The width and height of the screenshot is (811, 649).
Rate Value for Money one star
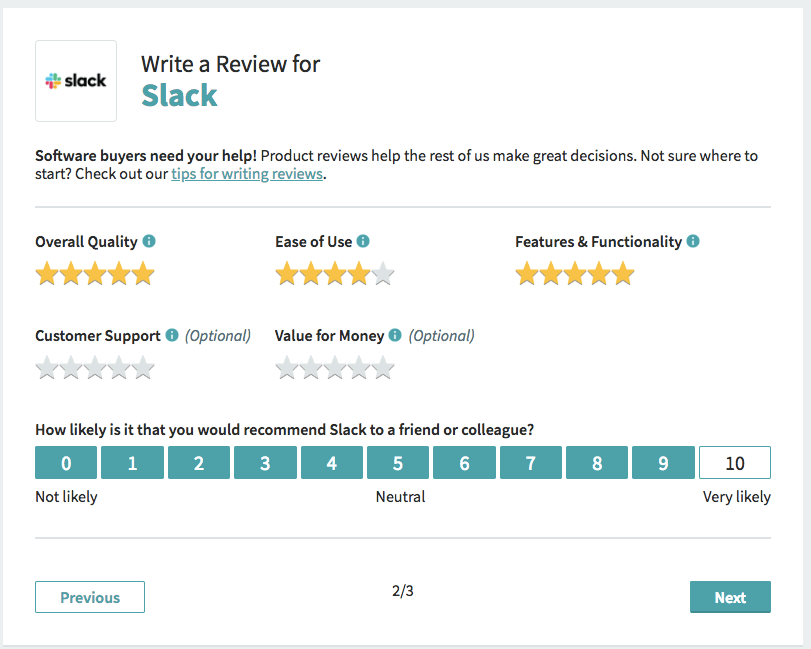pyautogui.click(x=287, y=368)
